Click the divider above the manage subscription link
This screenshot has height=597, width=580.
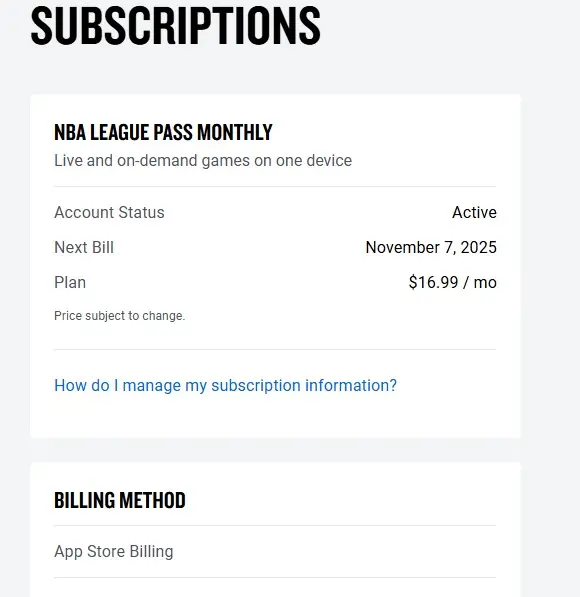pos(275,349)
